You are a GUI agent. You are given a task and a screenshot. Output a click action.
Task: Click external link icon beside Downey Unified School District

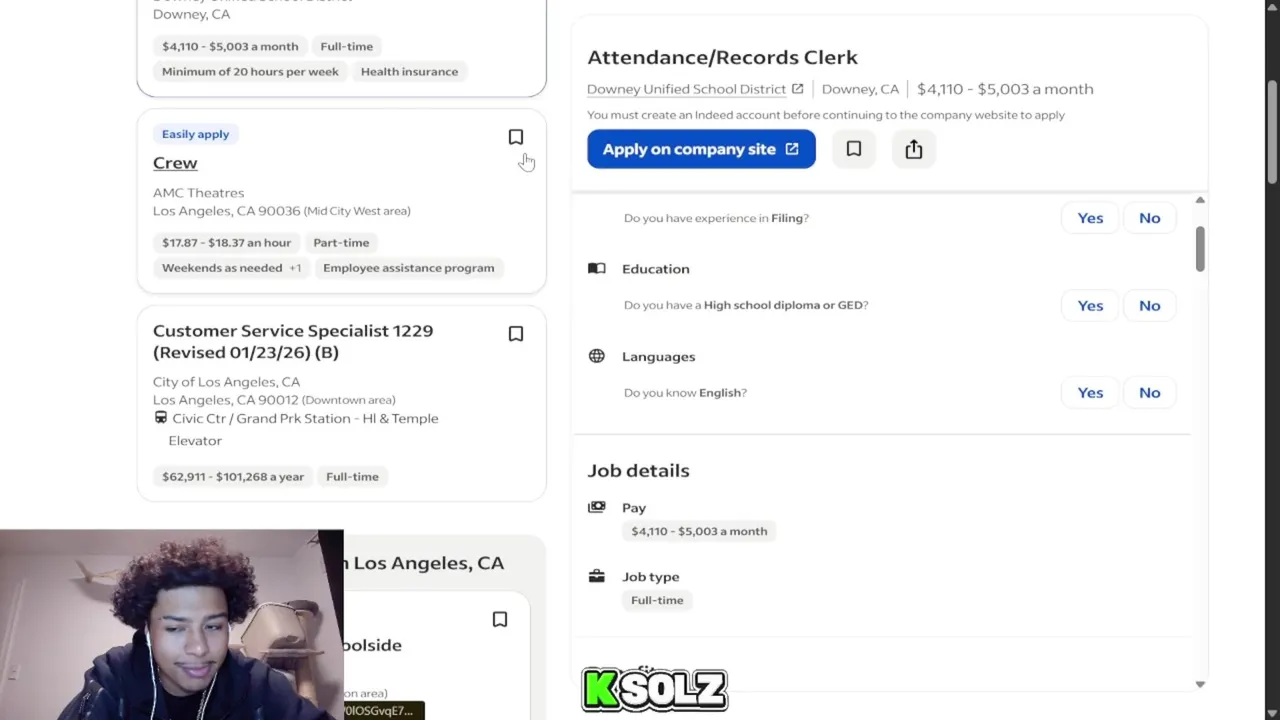pos(797,89)
